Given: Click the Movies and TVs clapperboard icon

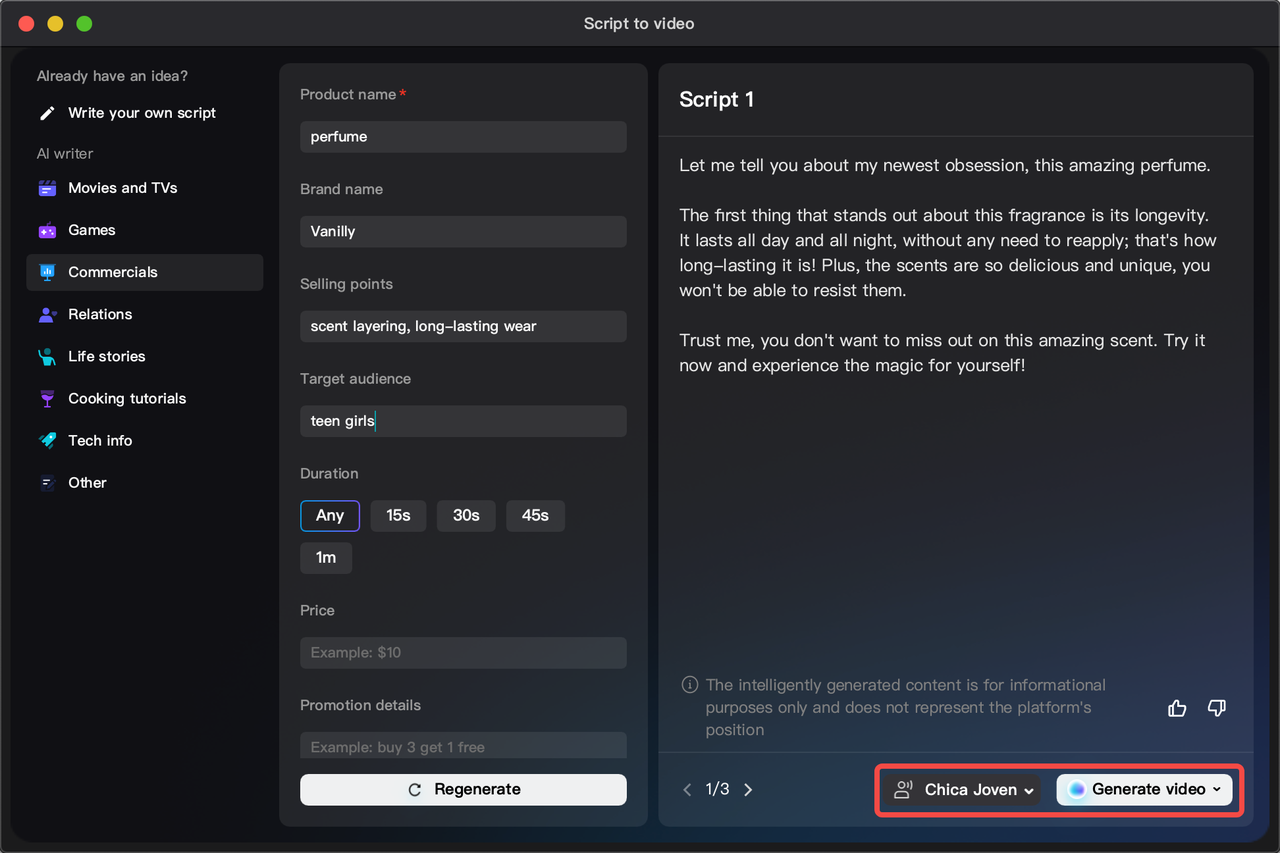Looking at the screenshot, I should click(x=47, y=188).
